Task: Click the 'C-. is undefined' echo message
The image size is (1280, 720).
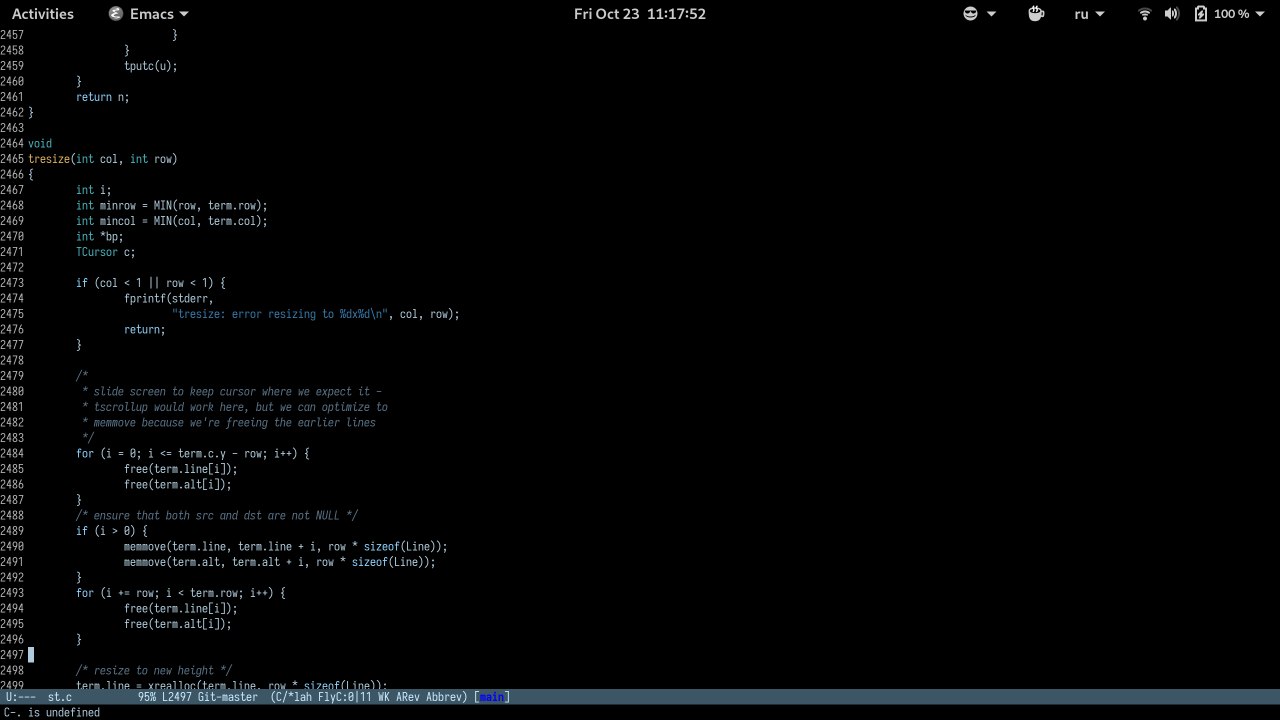Action: 52,713
